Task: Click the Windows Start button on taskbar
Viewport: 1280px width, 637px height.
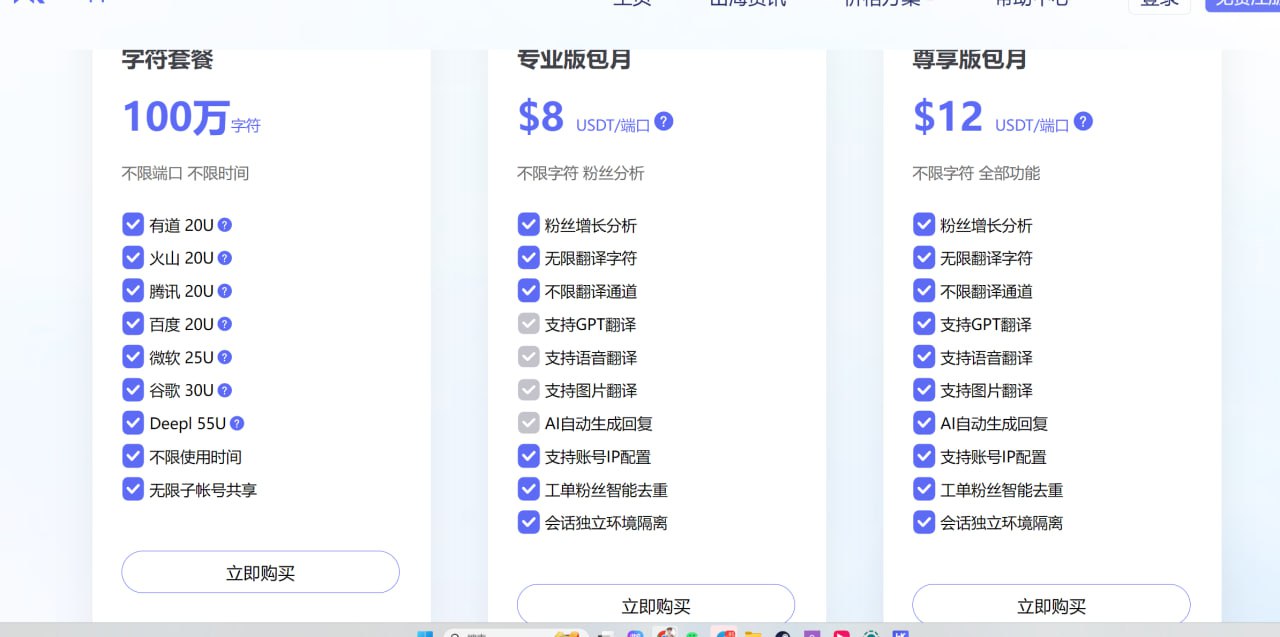Action: tap(424, 634)
